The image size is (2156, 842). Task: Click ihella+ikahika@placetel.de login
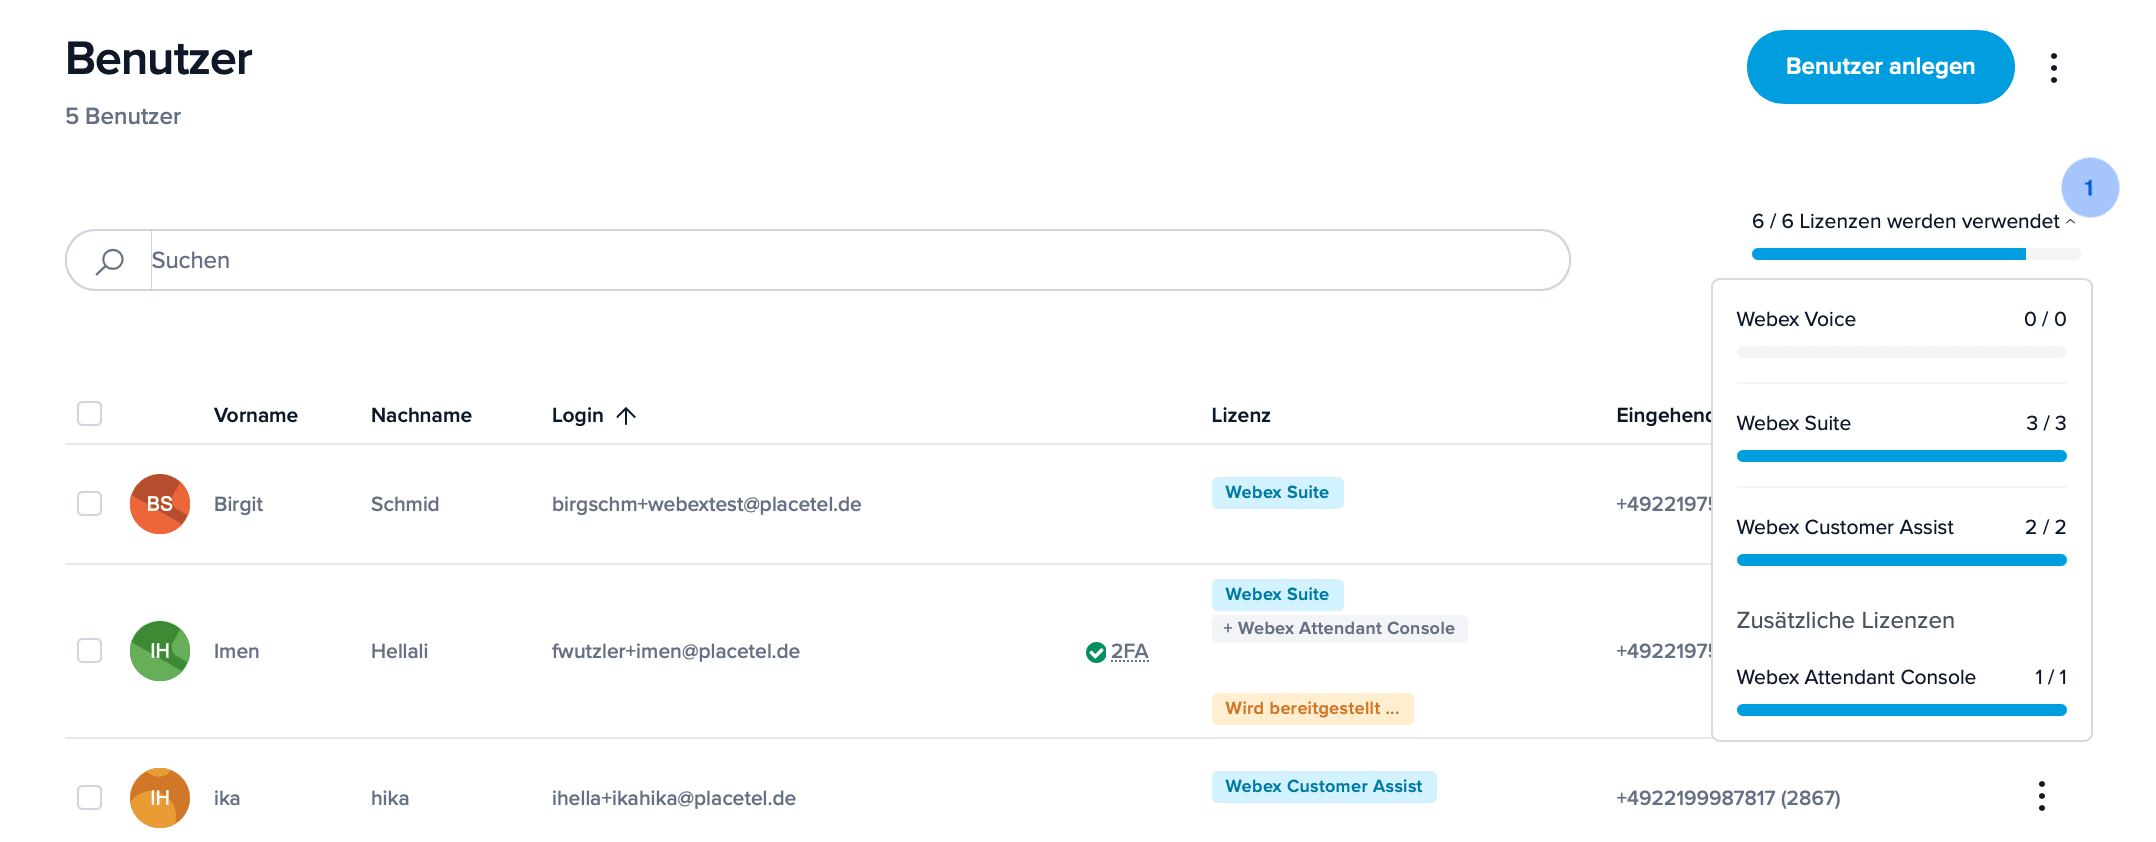click(x=674, y=798)
